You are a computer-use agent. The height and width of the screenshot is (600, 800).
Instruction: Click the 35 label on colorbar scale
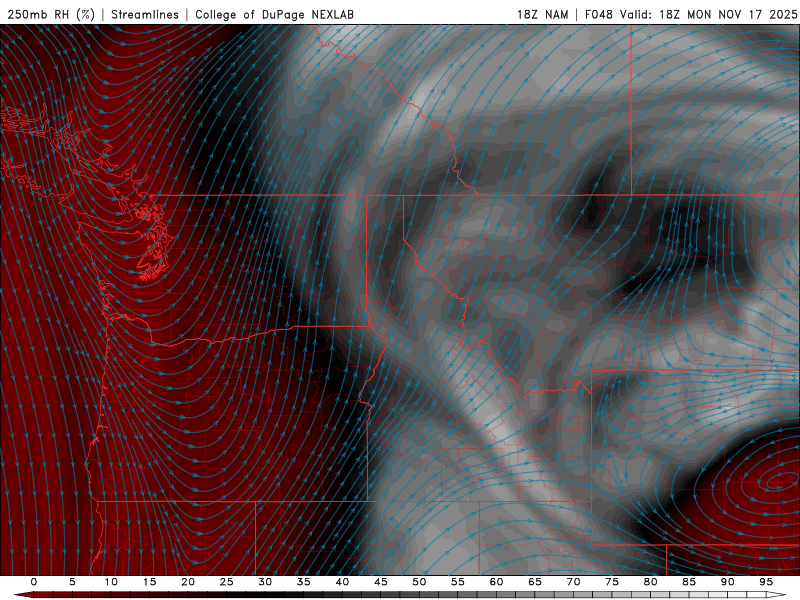tap(304, 582)
